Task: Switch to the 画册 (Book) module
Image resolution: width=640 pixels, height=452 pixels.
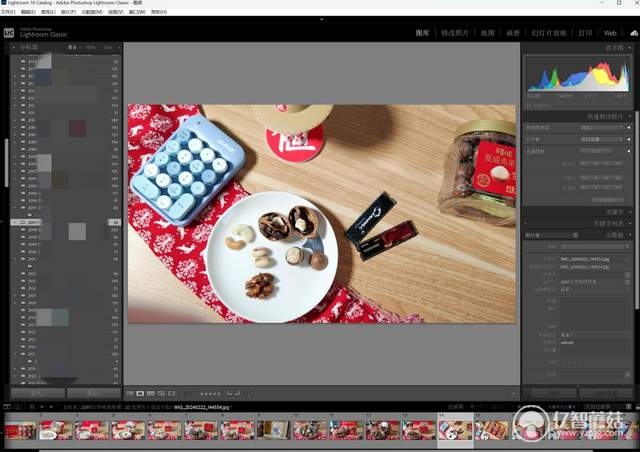Action: [513, 33]
